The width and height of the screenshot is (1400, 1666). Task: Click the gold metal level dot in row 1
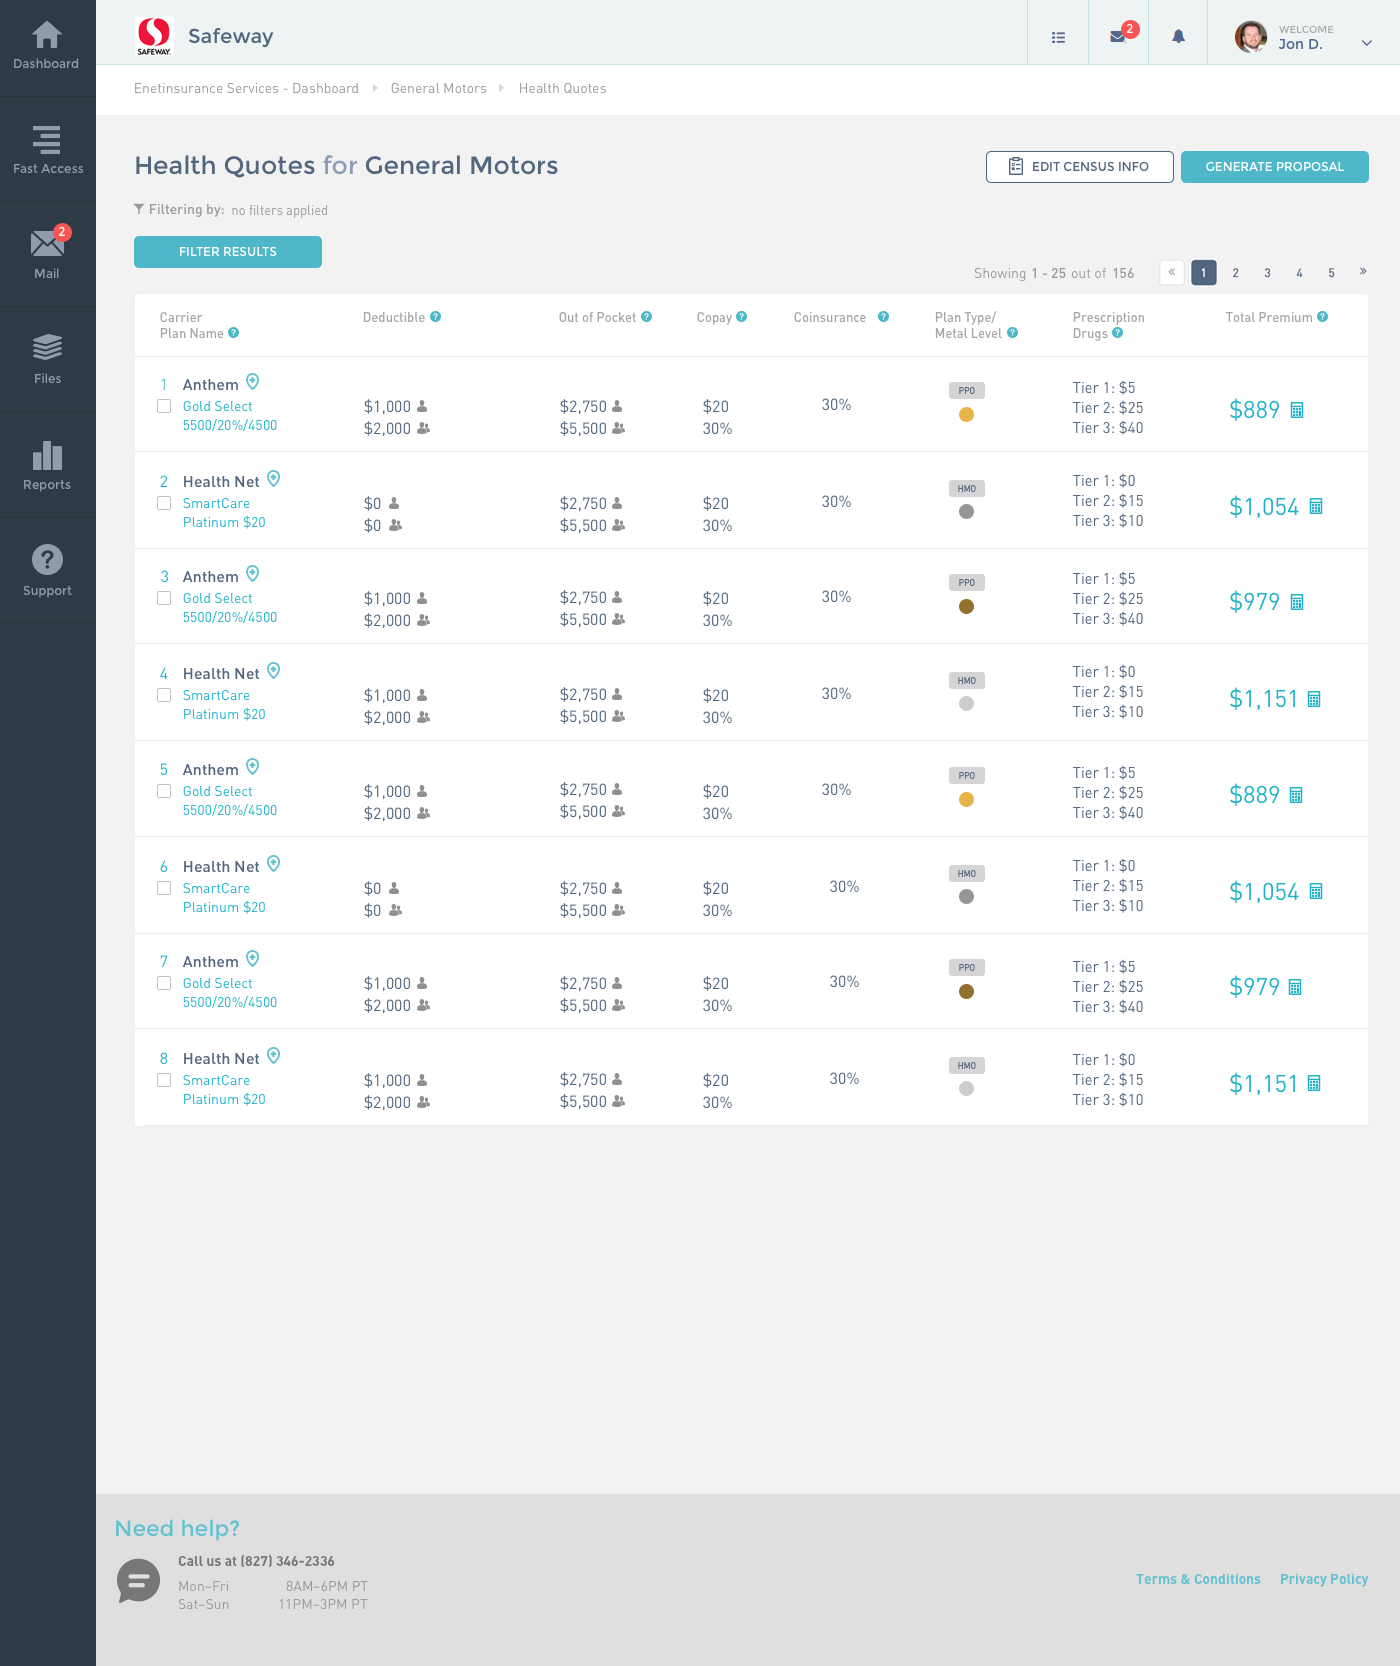tap(966, 415)
